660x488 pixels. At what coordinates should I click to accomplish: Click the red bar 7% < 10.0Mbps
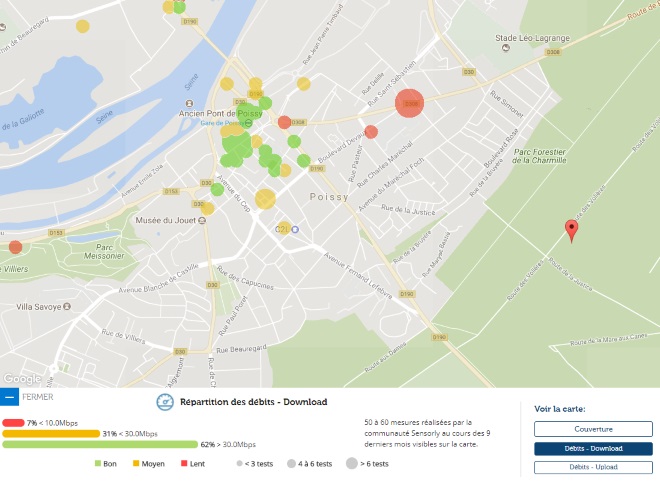click(x=13, y=423)
